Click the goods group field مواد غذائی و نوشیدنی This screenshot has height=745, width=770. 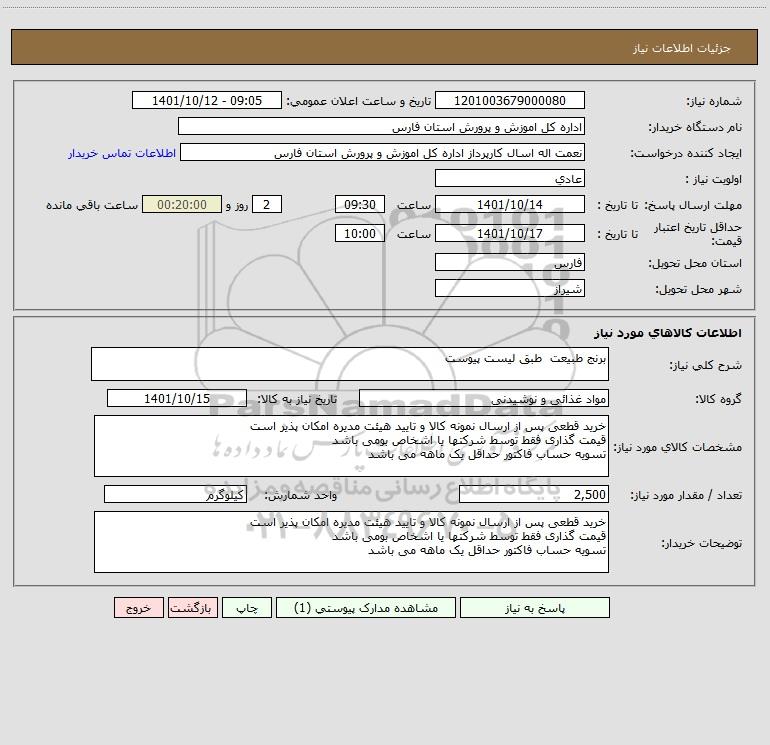point(484,398)
